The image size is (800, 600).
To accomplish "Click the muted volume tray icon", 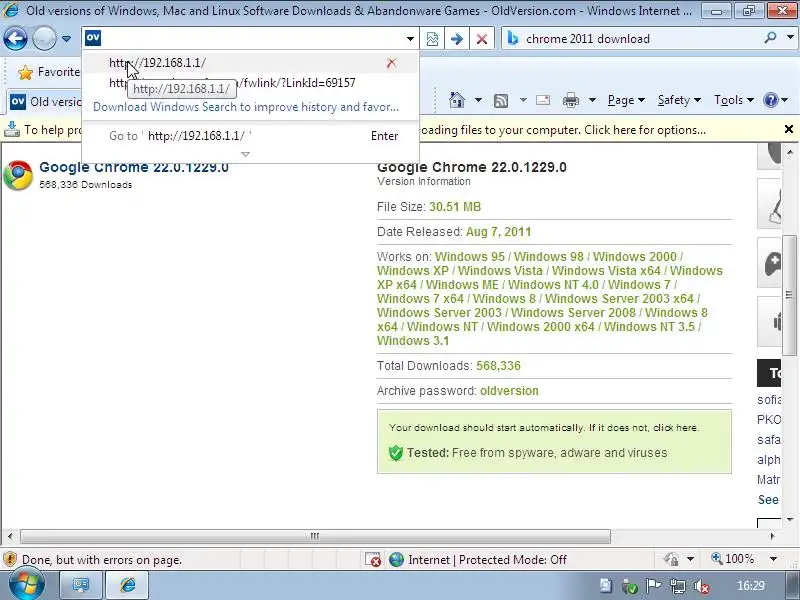I will [702, 587].
